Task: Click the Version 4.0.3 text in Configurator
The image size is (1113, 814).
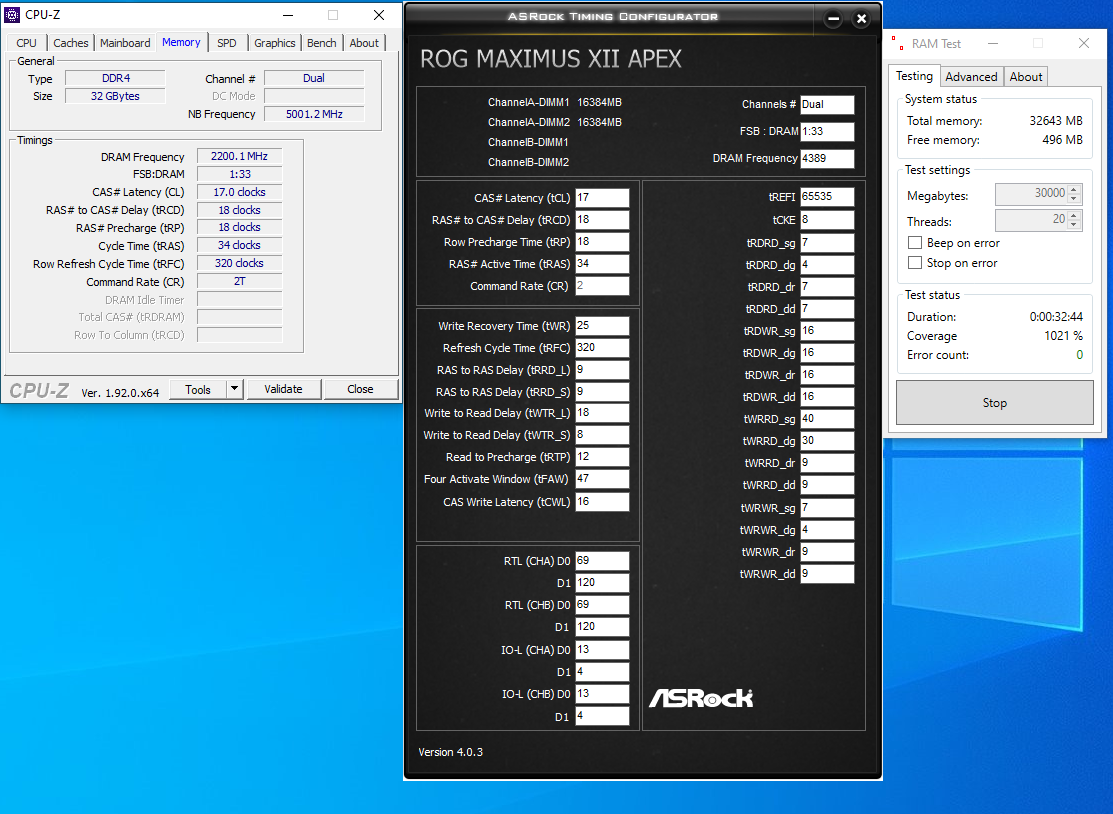Action: [x=451, y=752]
